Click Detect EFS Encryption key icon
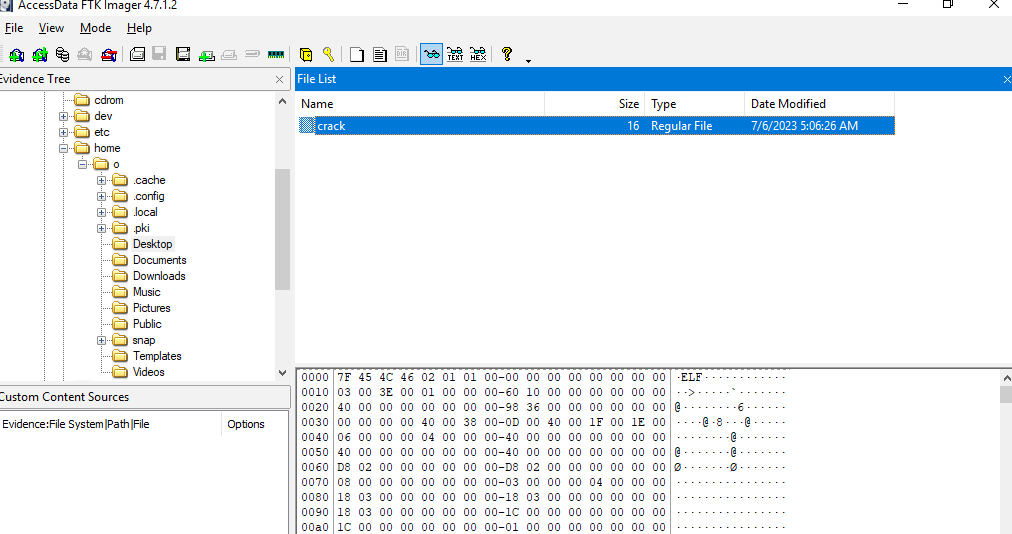This screenshot has width=1012, height=534. pos(329,55)
